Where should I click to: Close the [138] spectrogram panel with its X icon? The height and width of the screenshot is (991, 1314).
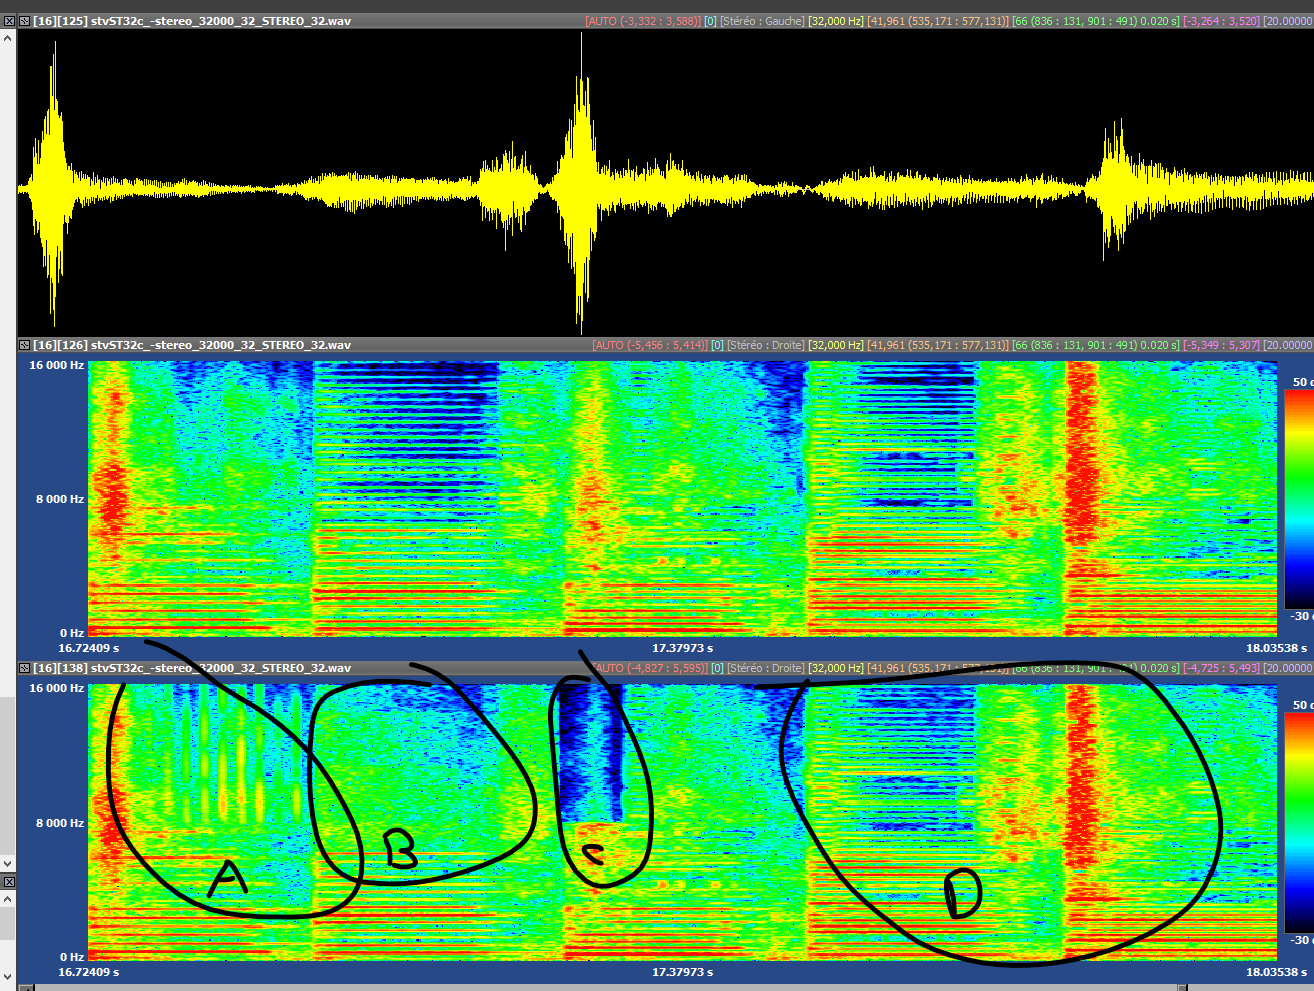pos(9,668)
